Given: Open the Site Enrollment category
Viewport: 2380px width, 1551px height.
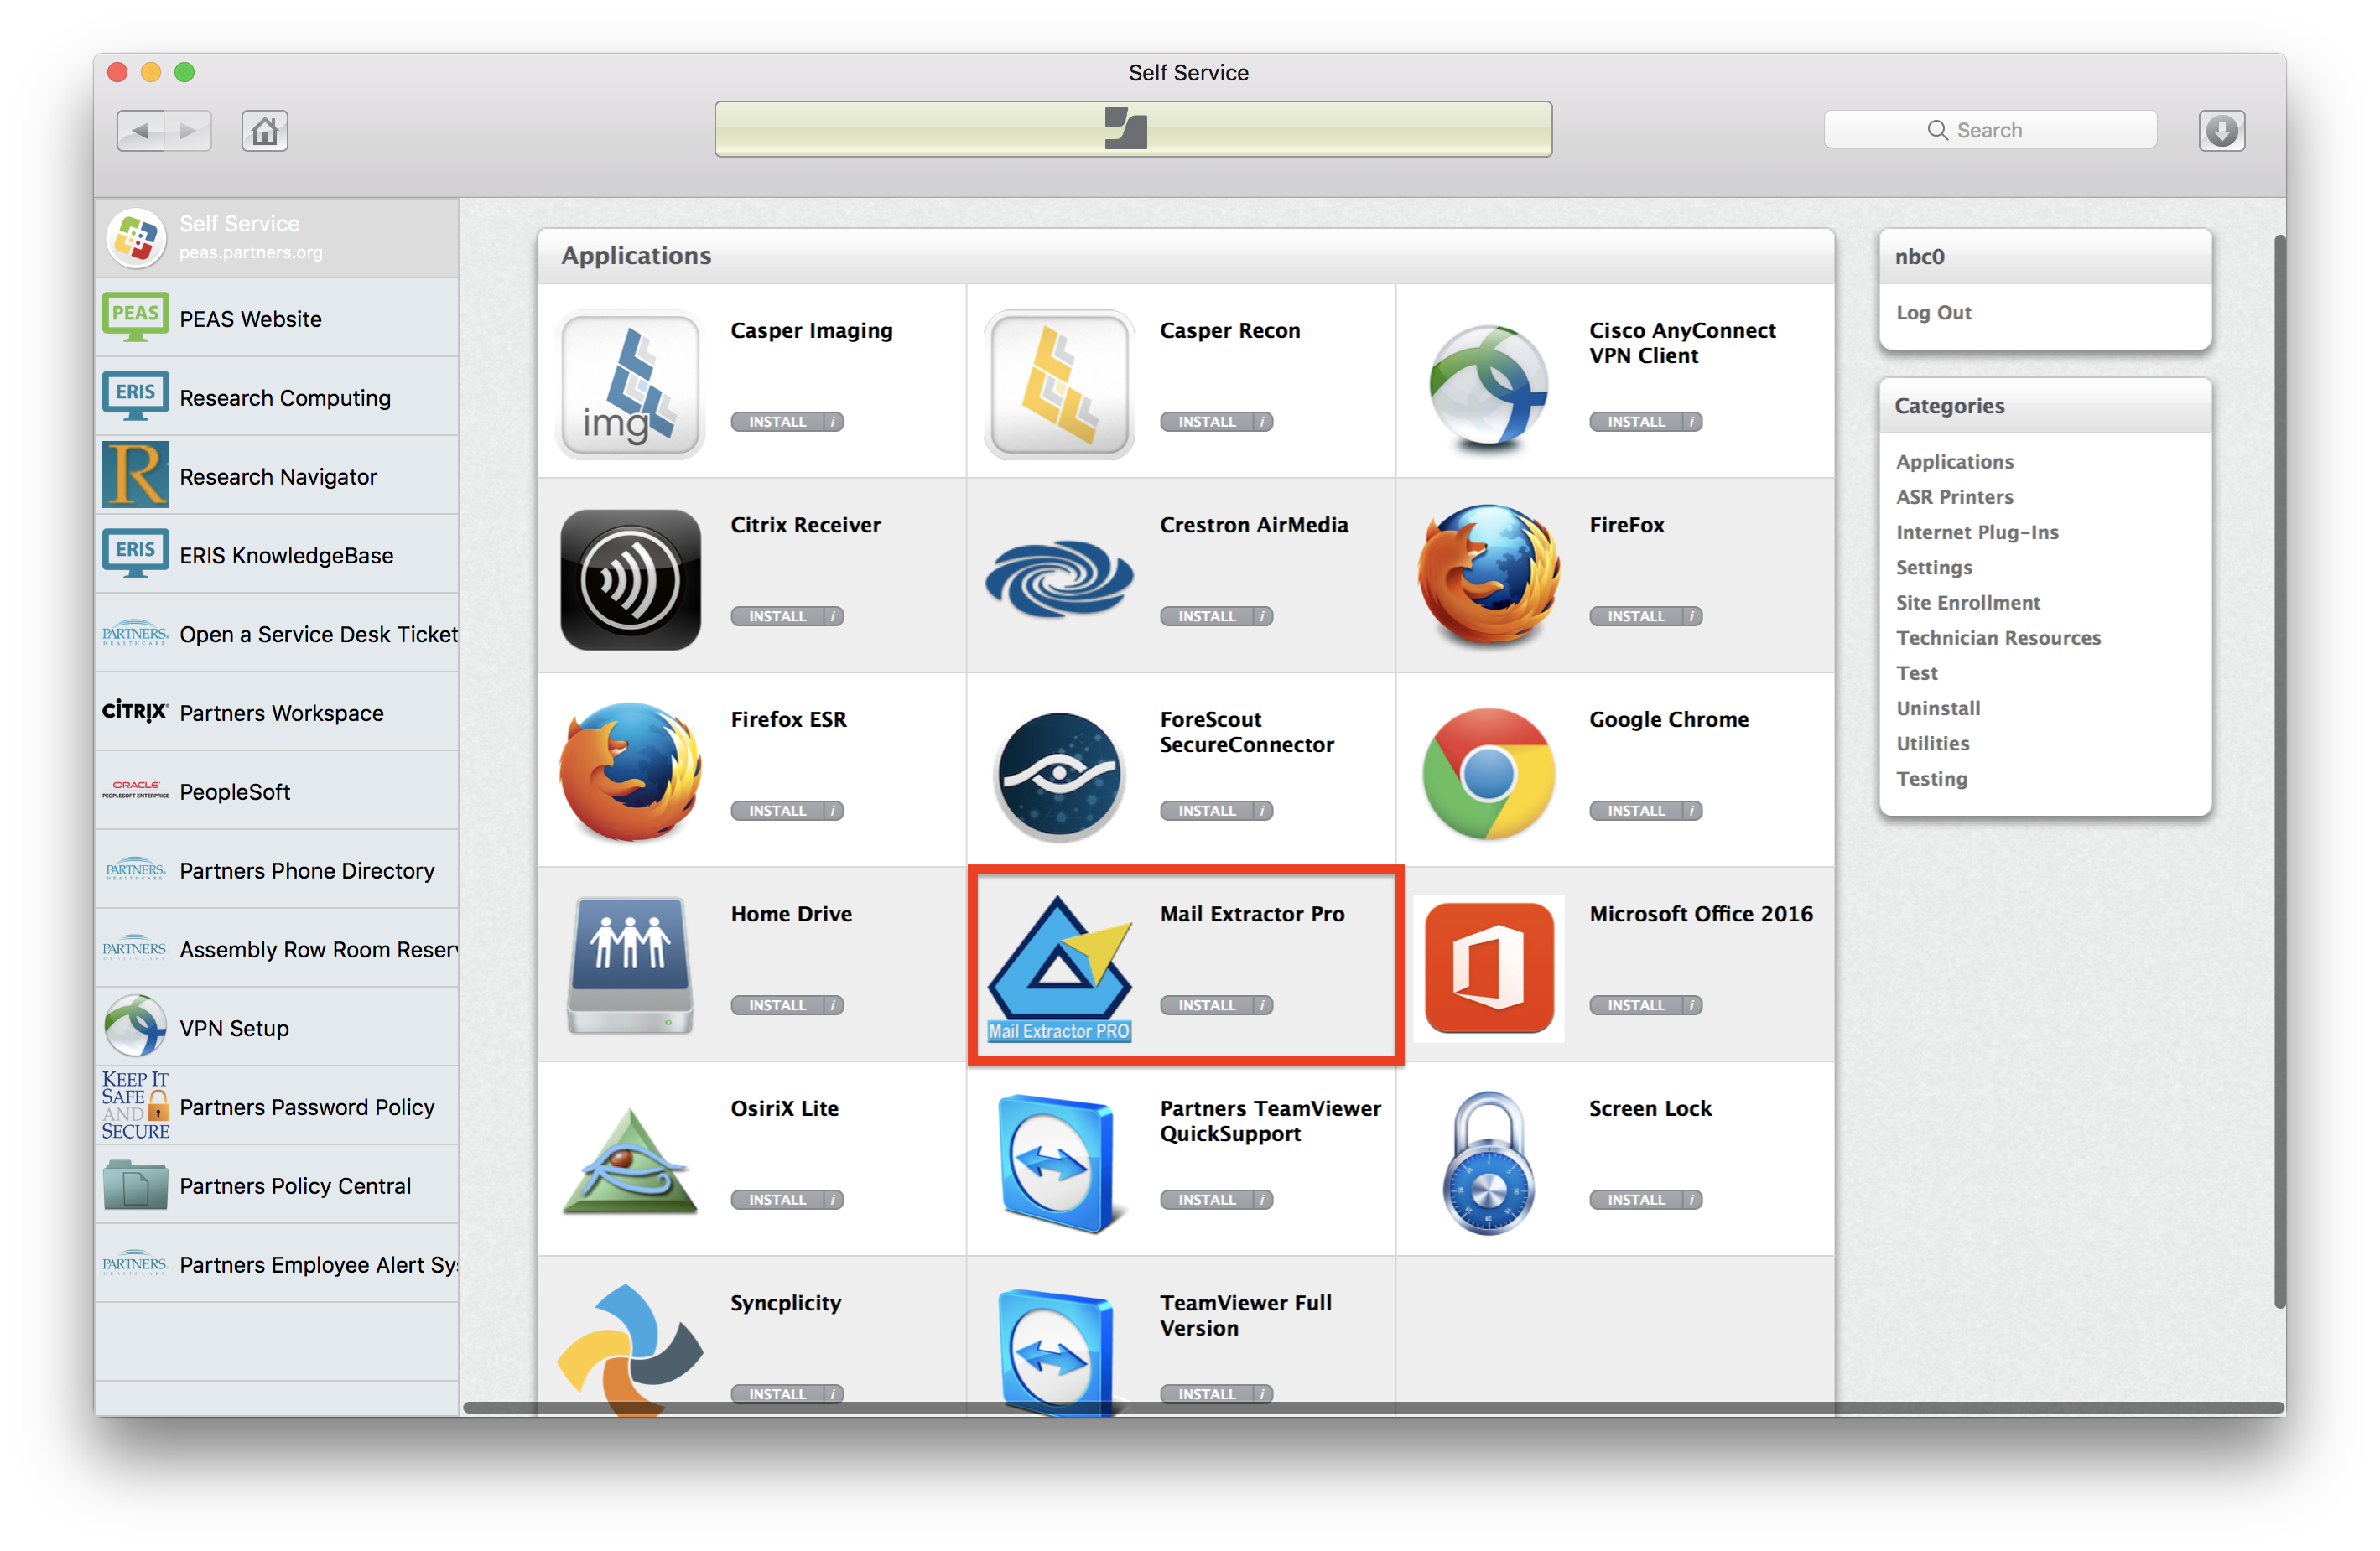Looking at the screenshot, I should click(1967, 602).
